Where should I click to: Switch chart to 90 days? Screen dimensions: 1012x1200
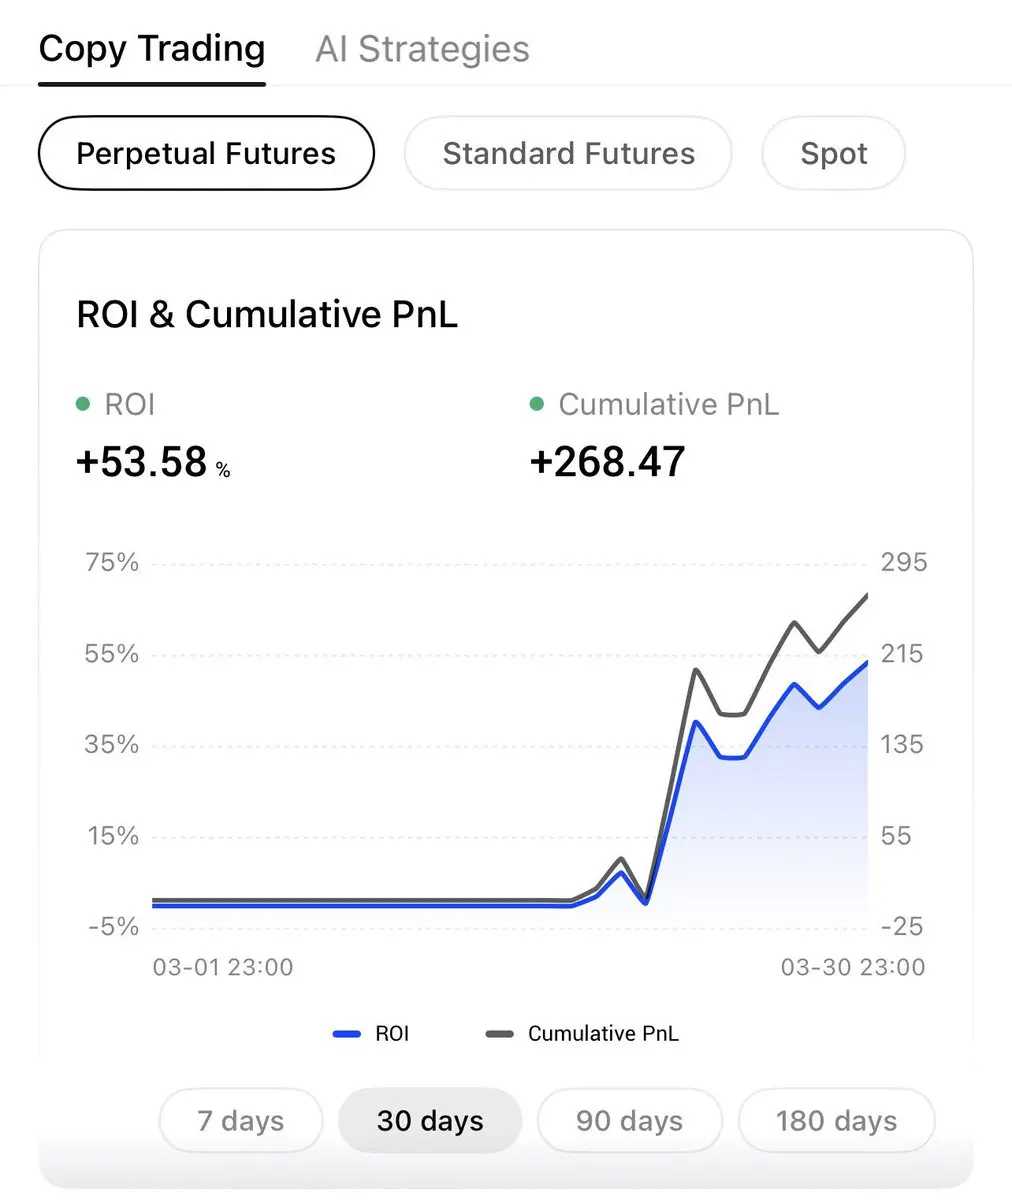(x=629, y=1121)
